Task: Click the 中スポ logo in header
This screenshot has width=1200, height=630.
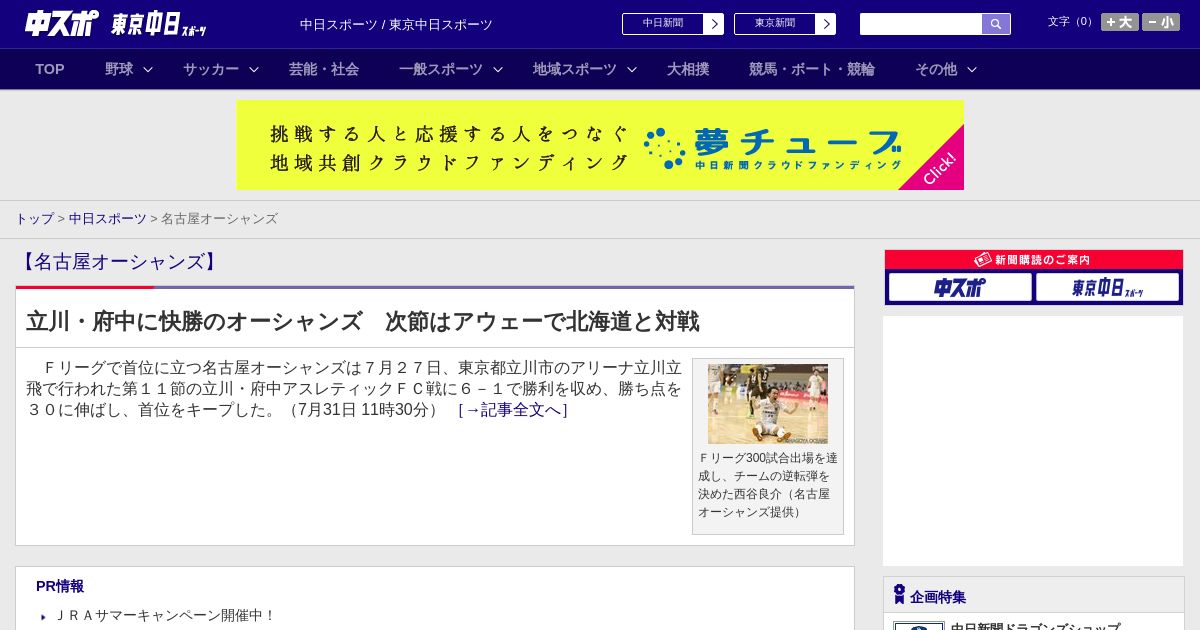Action: tap(61, 23)
